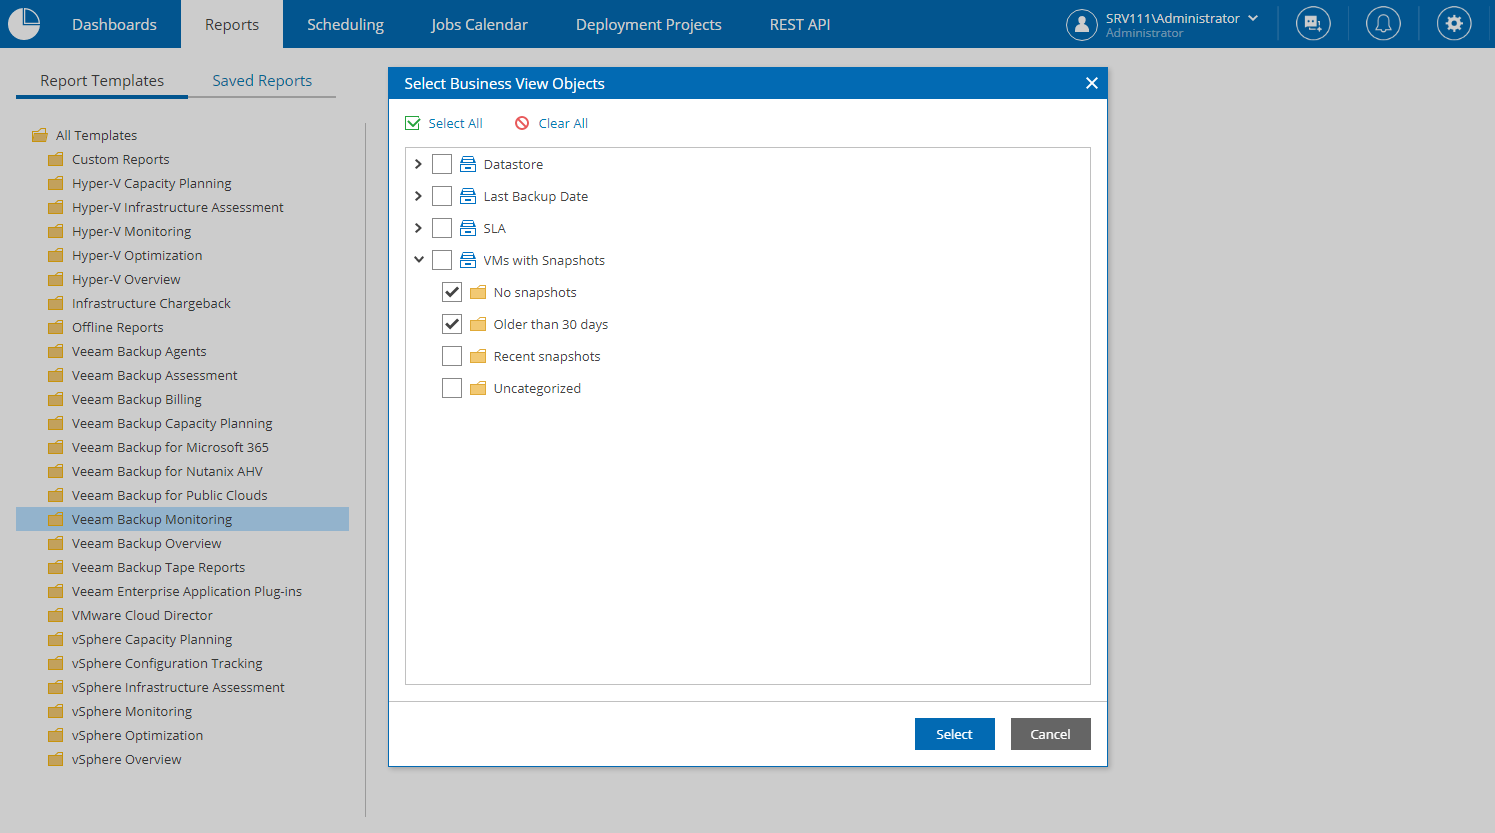Screen dimensions: 1495x833
Task: Check the VMs with Snapshots checkbox
Action: click(x=442, y=260)
